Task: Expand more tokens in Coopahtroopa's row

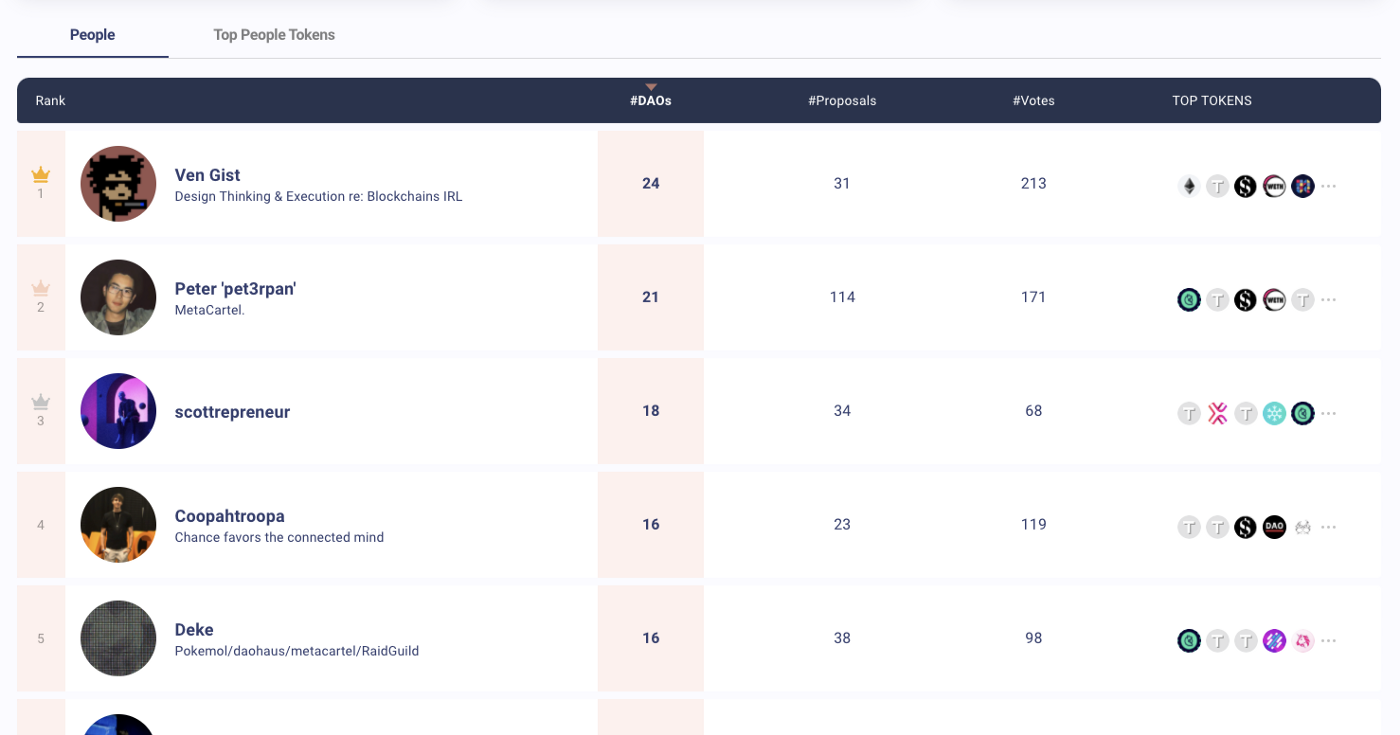Action: 1329,527
